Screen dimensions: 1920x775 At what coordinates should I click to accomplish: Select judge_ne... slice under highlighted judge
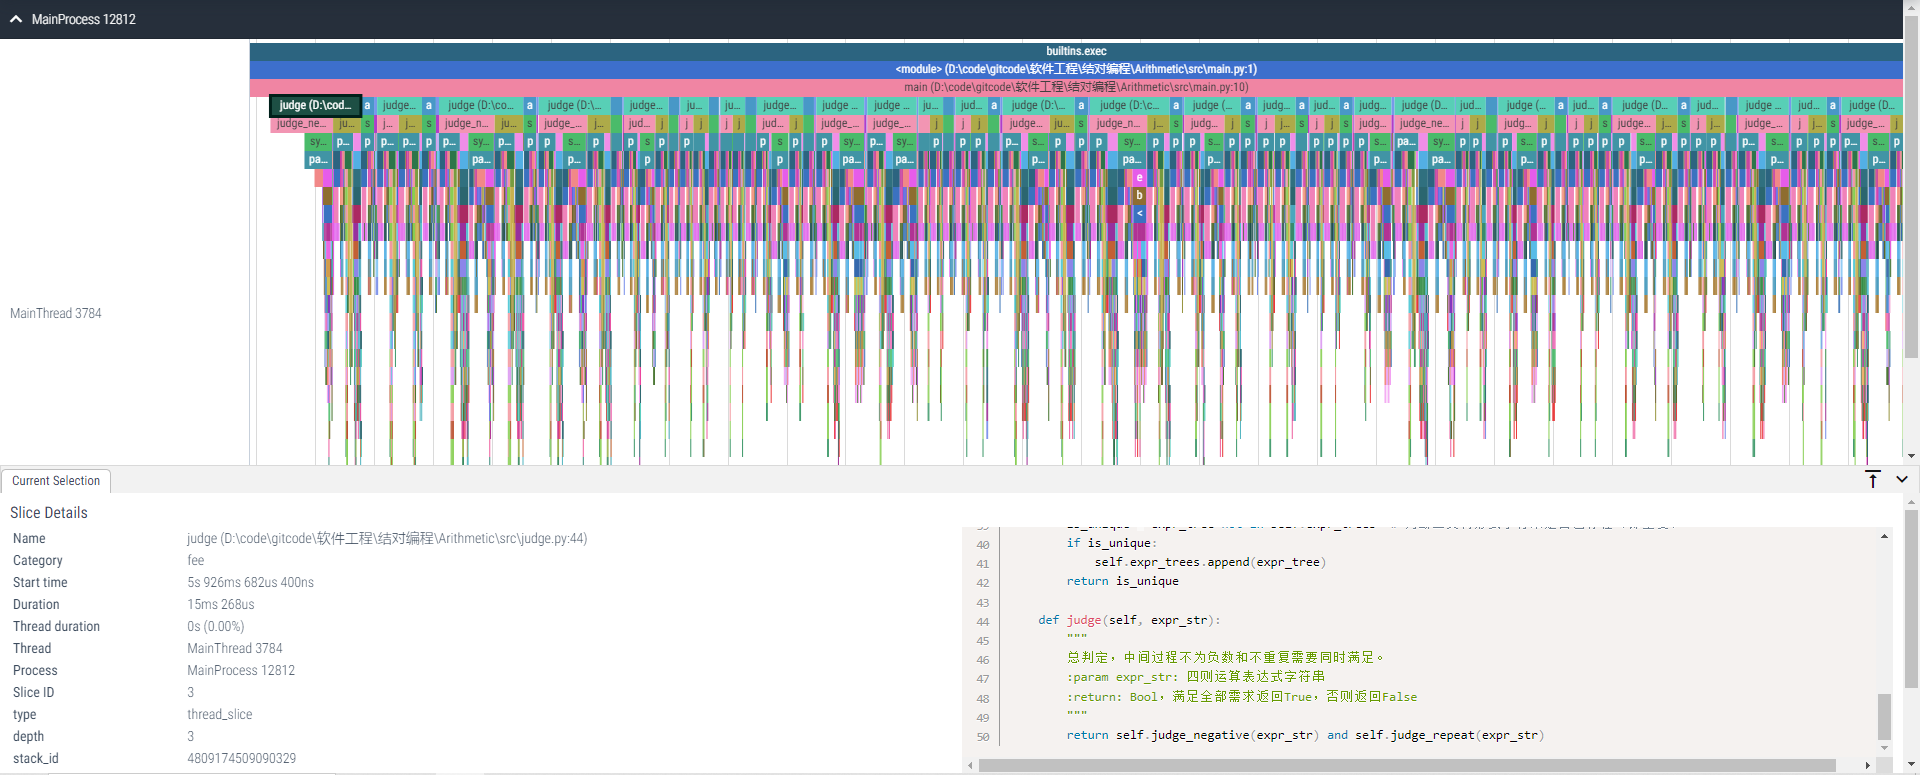click(301, 124)
